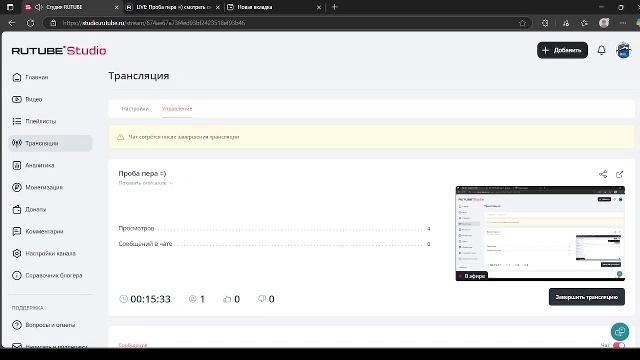This screenshot has height=360, width=640.
Task: Click the audio-playing icon on Студия RUTUBE tab
Action: 39,7
